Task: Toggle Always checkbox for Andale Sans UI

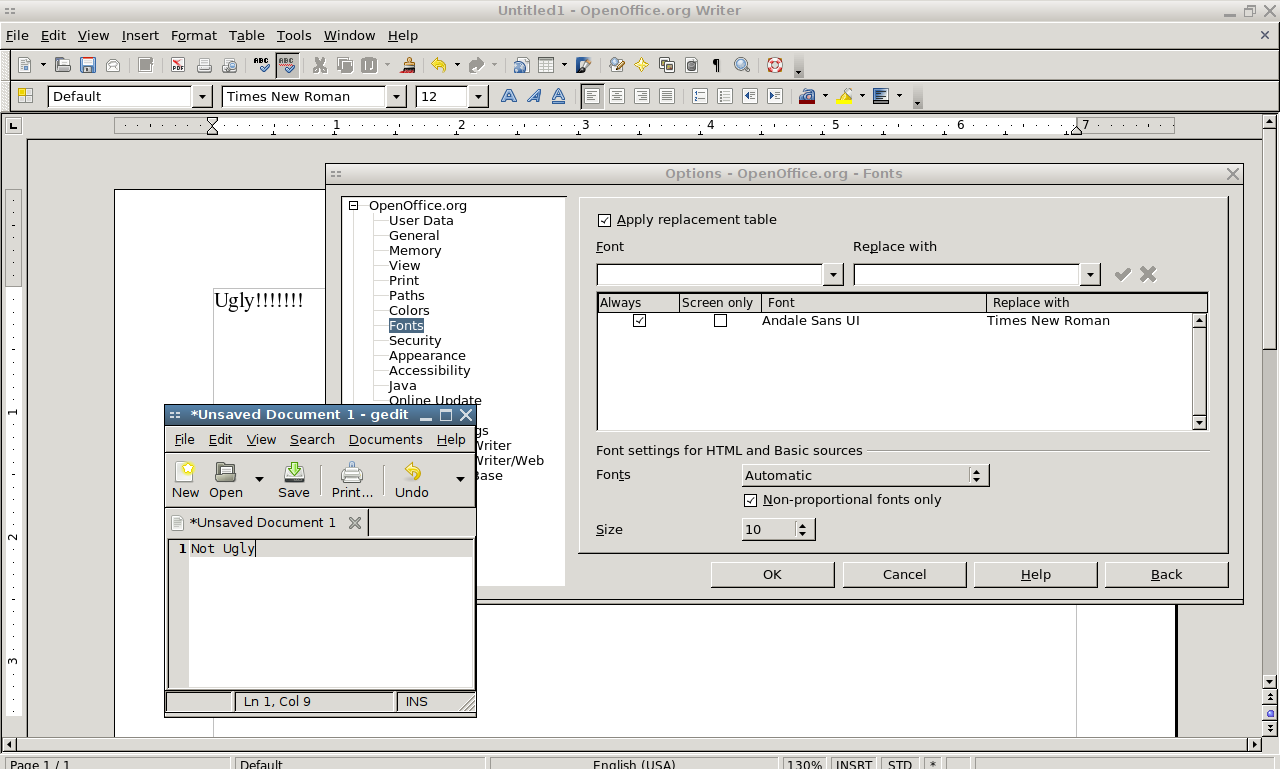Action: pyautogui.click(x=639, y=321)
